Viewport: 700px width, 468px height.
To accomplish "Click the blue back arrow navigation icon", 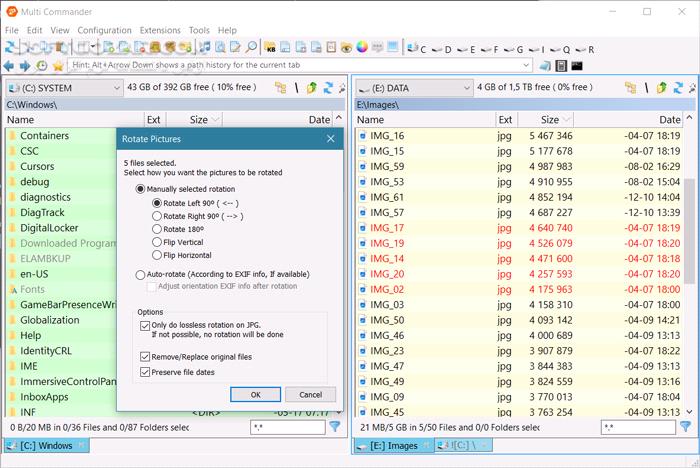I will [x=8, y=66].
